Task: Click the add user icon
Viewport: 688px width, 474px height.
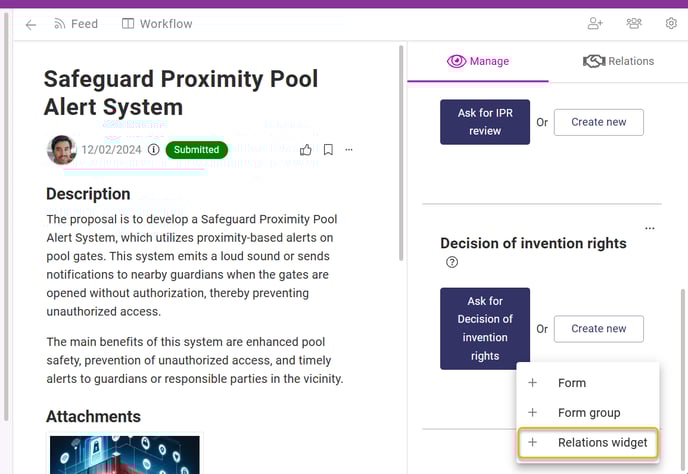Action: (x=595, y=23)
